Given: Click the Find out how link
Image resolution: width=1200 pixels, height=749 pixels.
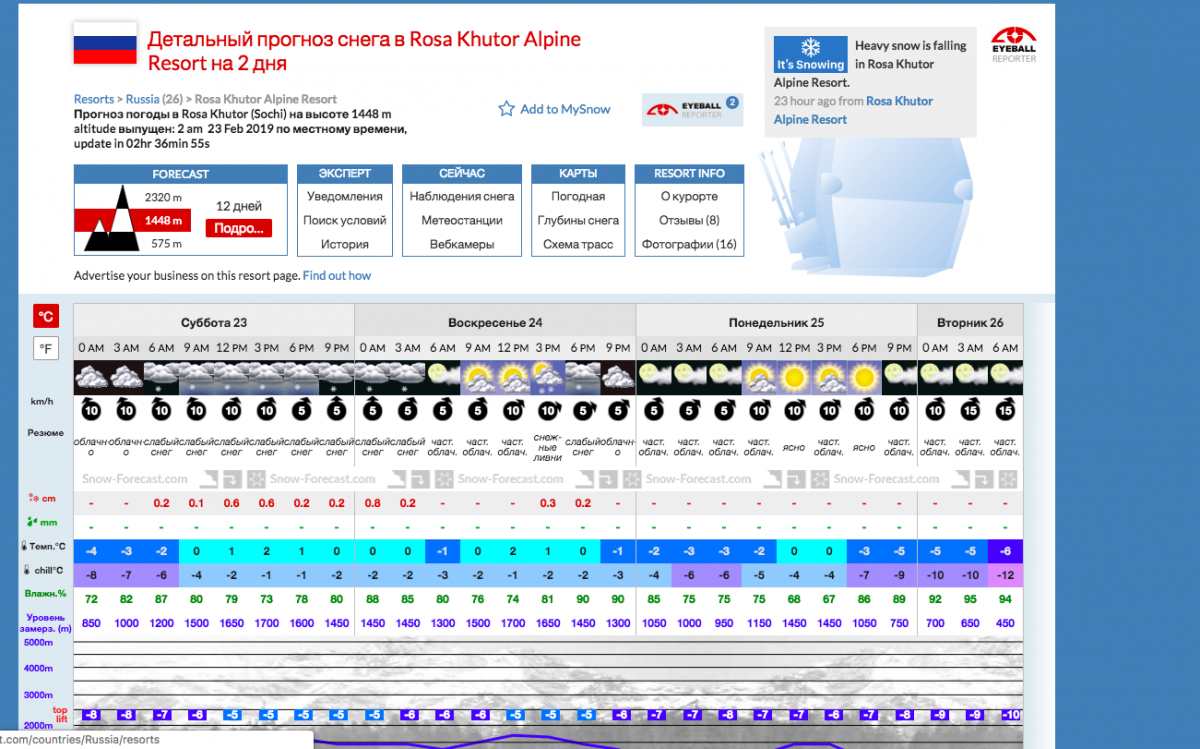Looking at the screenshot, I should [337, 276].
